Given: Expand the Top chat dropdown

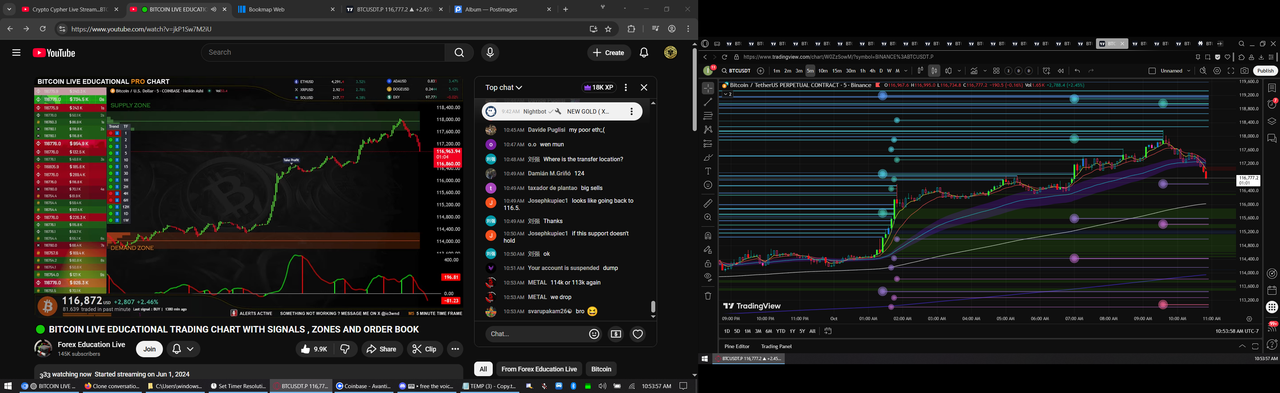Looking at the screenshot, I should (504, 87).
